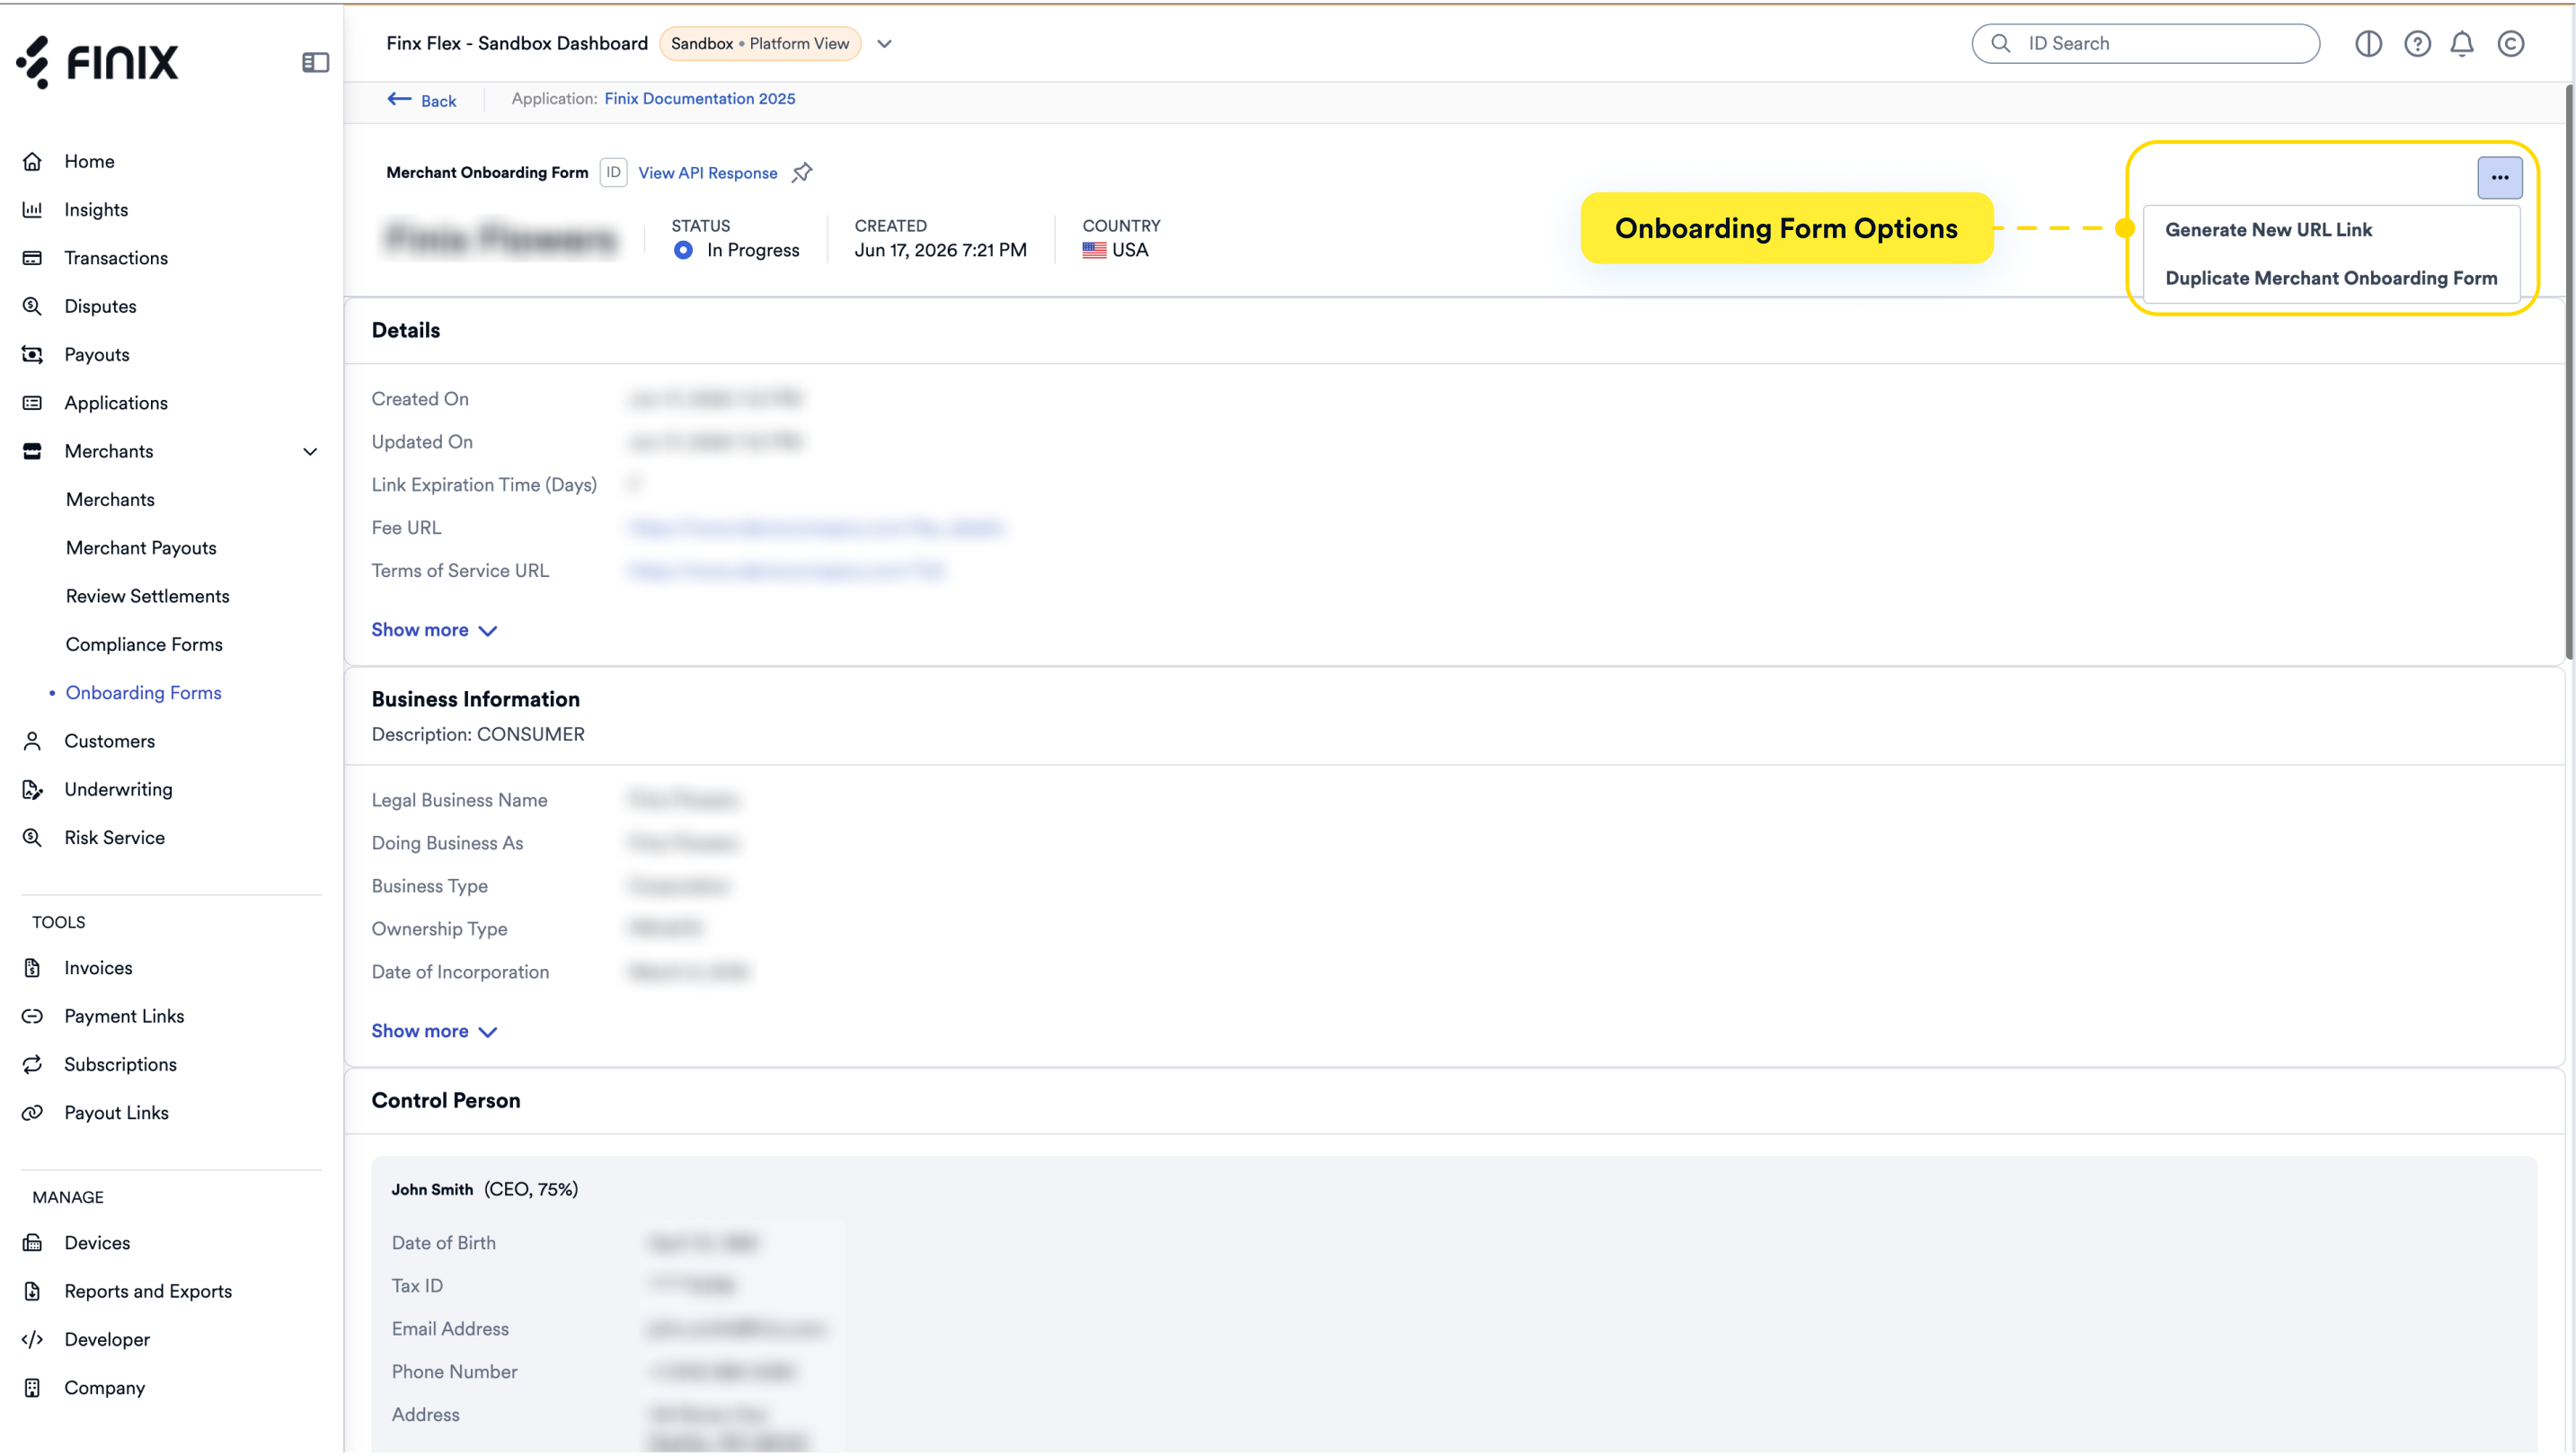2576x1456 pixels.
Task: Click the Payment Links icon
Action: pos(32,1016)
